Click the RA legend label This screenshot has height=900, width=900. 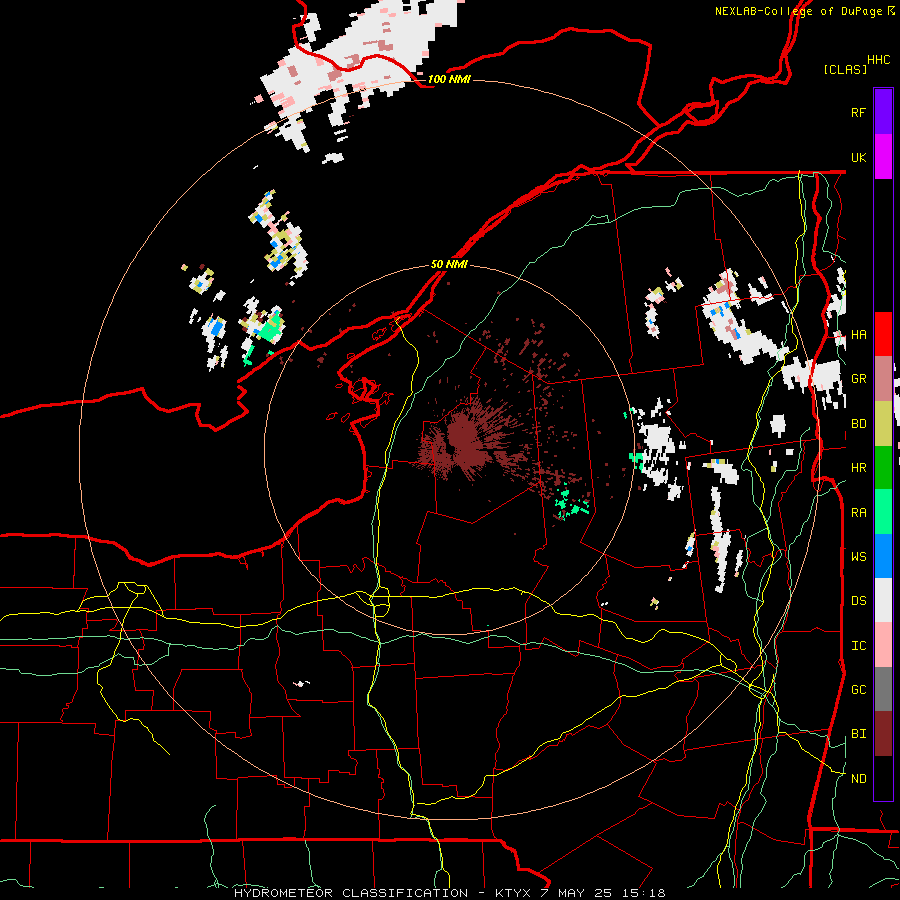858,512
